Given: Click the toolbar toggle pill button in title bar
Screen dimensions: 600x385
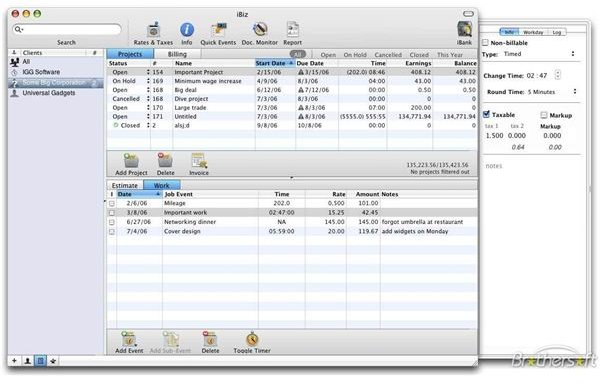Looking at the screenshot, I should pos(468,14).
